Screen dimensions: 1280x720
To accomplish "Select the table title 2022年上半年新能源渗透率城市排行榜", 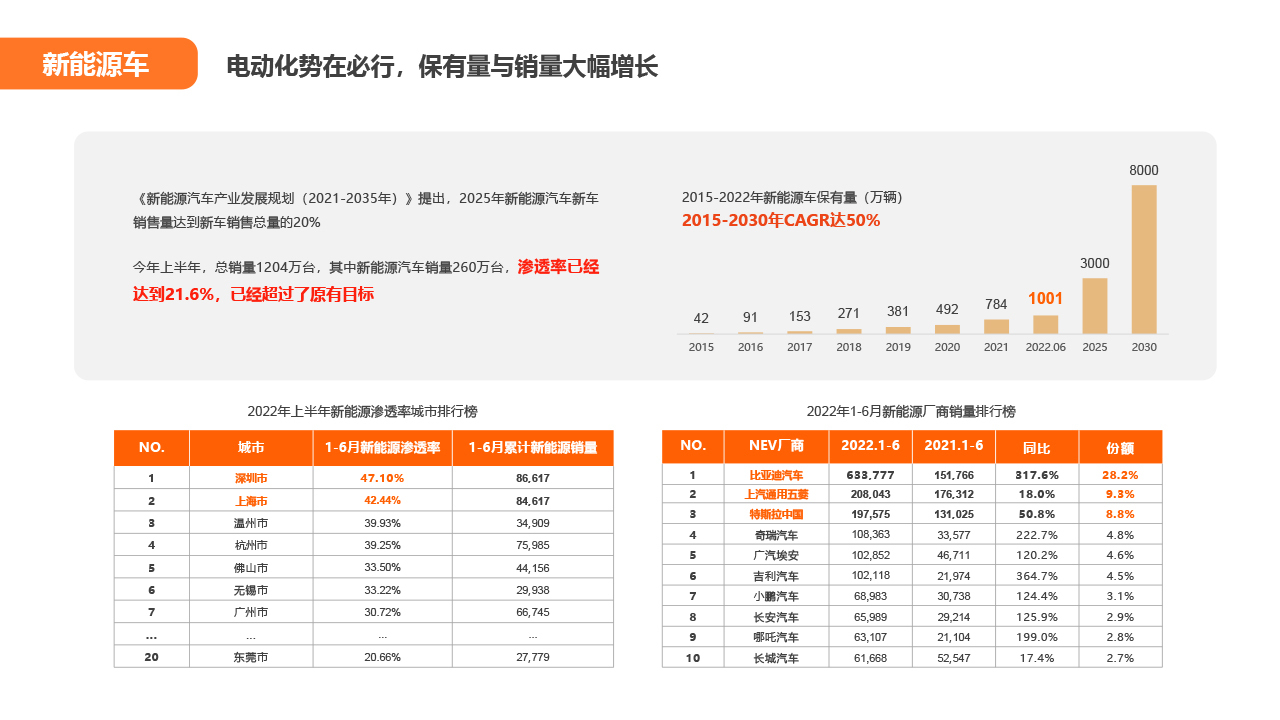I will point(363,411).
